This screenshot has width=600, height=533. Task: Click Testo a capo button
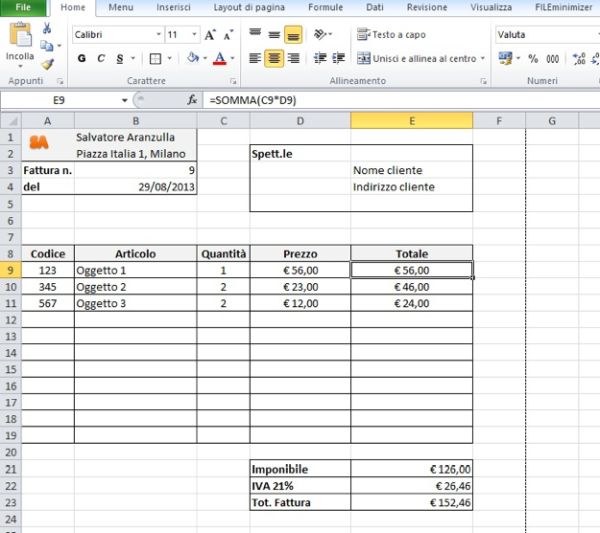(x=391, y=35)
